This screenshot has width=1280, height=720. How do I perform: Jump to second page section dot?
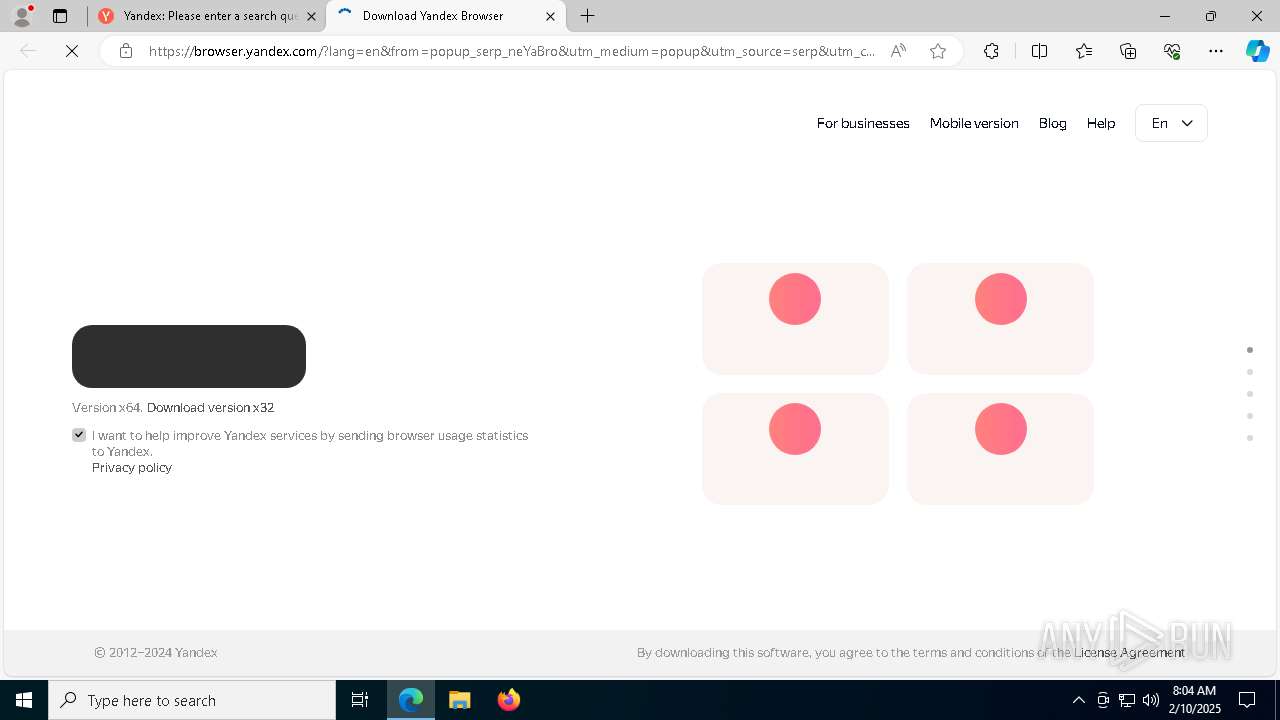click(x=1250, y=372)
